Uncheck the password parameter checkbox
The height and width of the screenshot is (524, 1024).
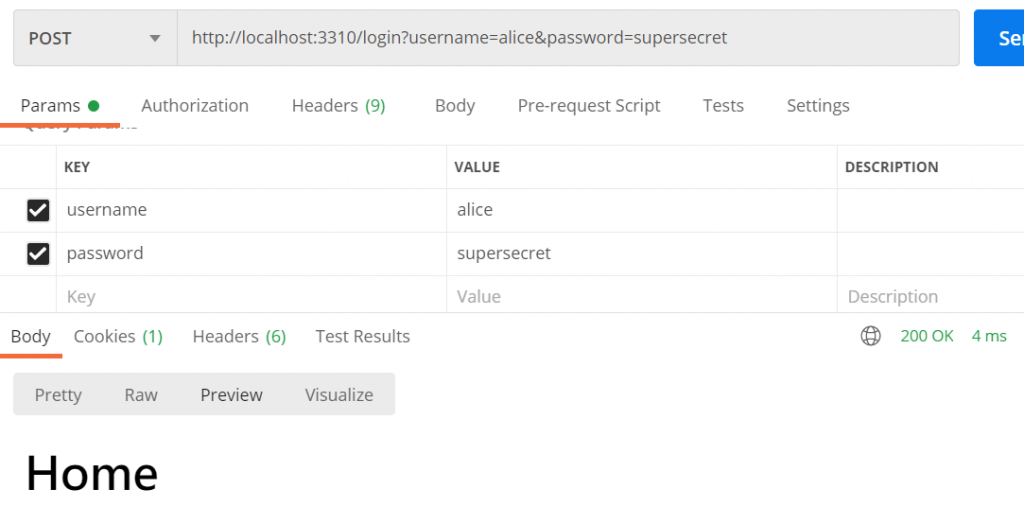point(38,254)
